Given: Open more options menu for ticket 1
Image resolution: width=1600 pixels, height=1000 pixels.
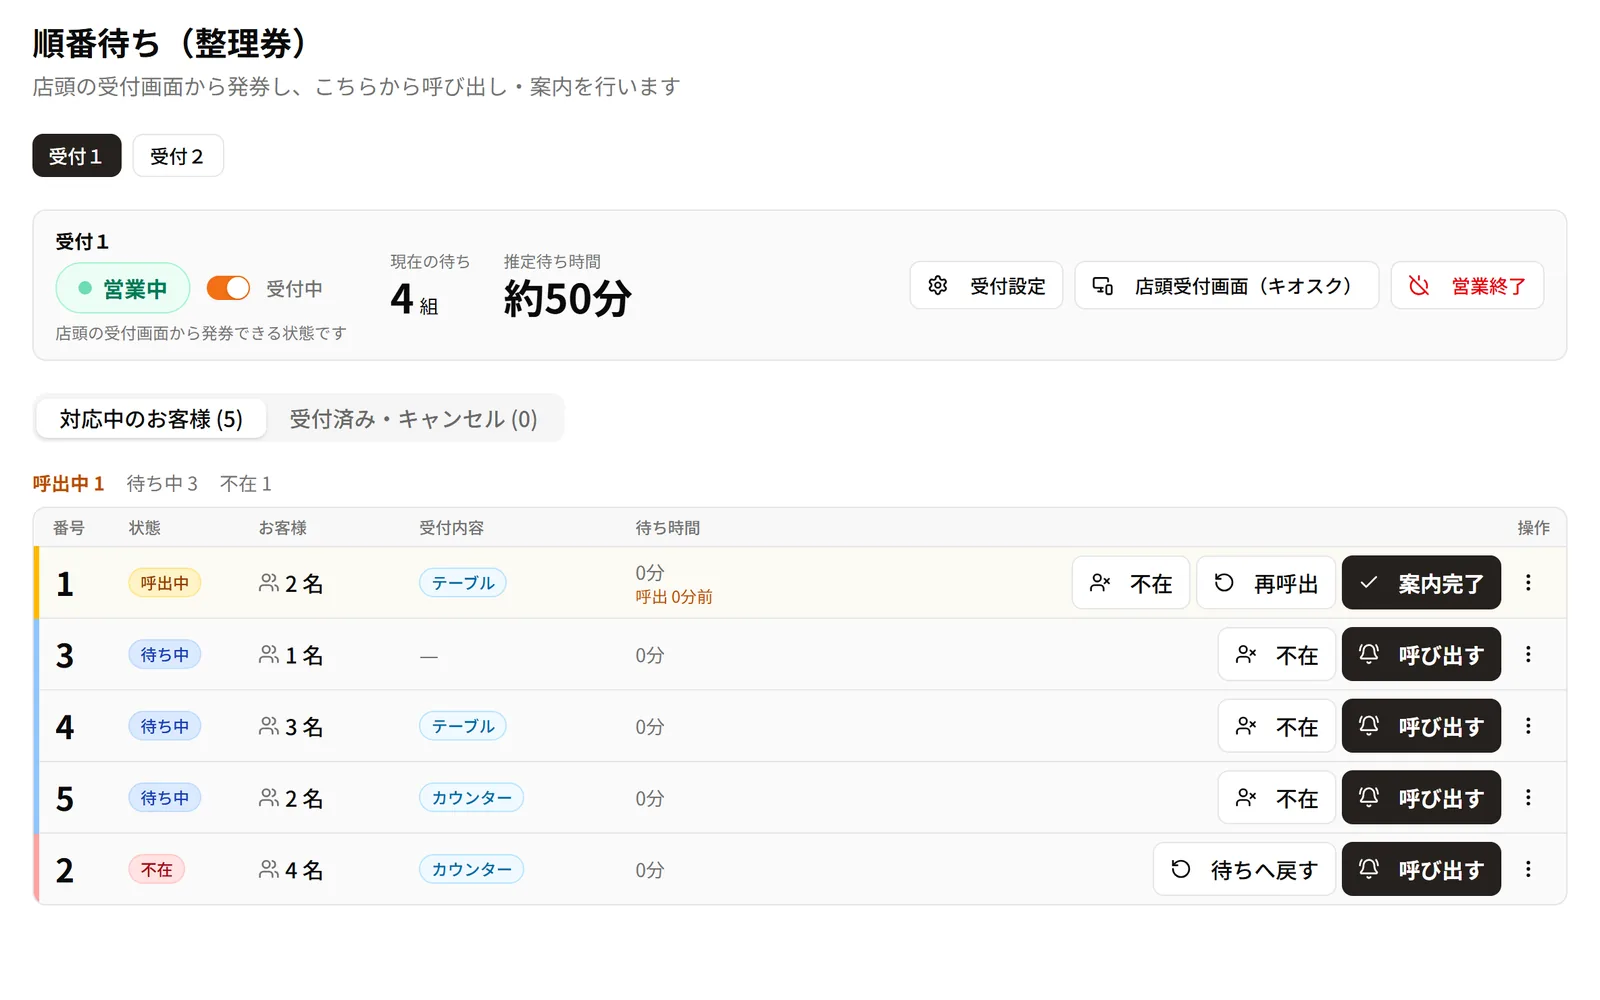Looking at the screenshot, I should pyautogui.click(x=1528, y=583).
